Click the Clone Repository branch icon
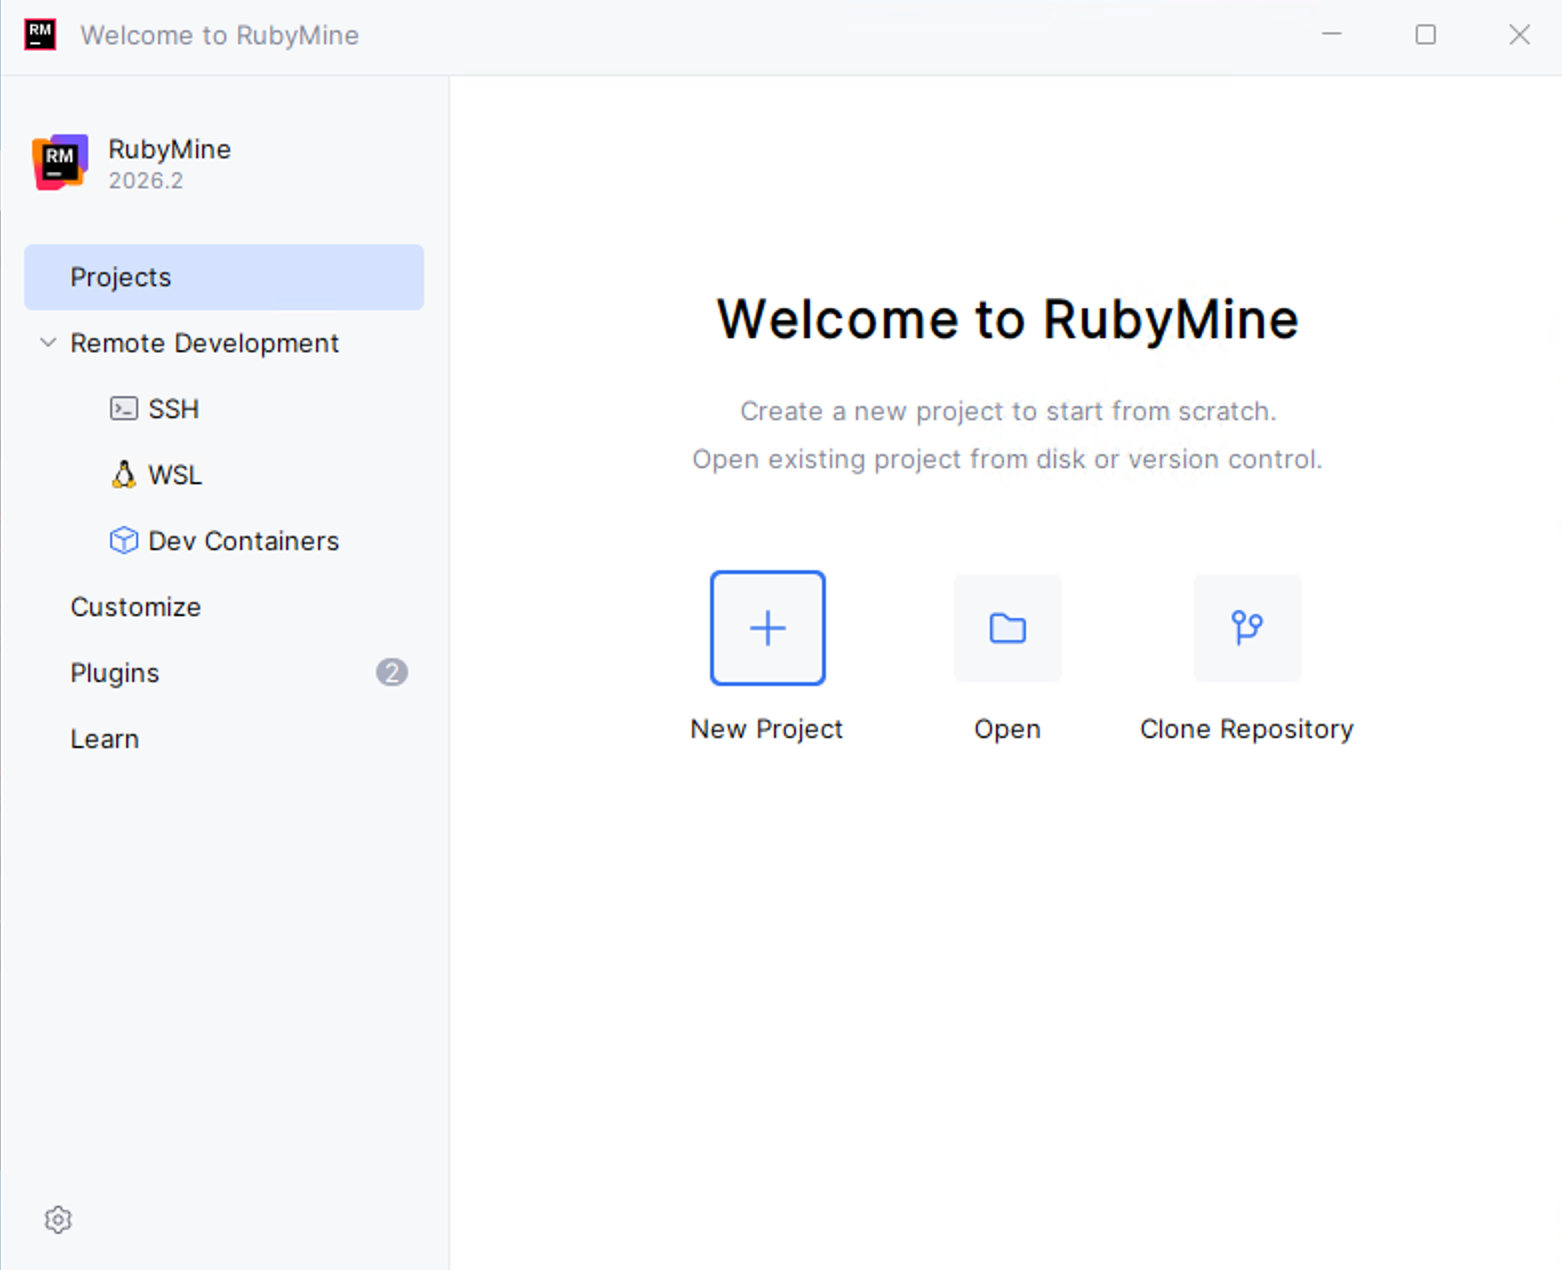 pos(1247,628)
